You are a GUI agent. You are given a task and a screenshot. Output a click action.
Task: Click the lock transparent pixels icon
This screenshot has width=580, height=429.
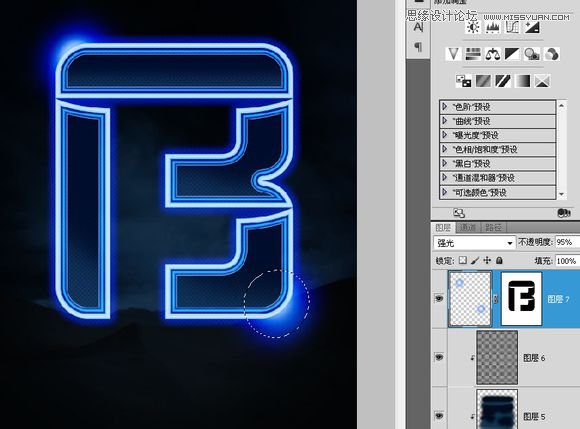(x=462, y=260)
